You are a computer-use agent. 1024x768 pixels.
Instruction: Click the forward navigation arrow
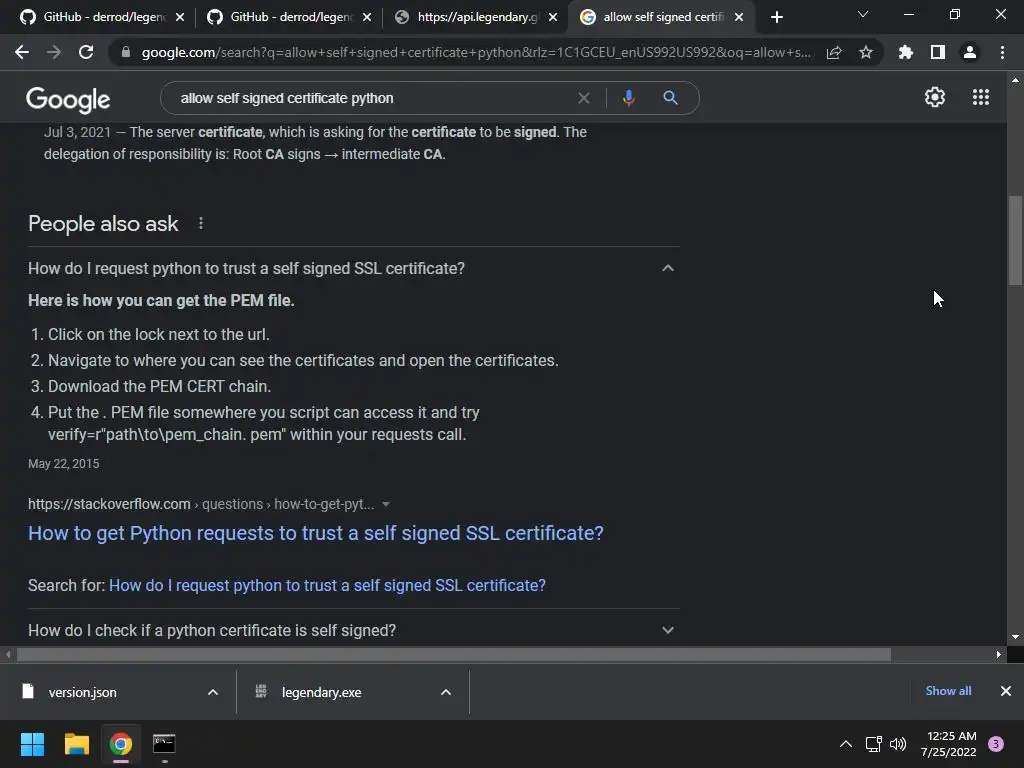click(x=54, y=52)
